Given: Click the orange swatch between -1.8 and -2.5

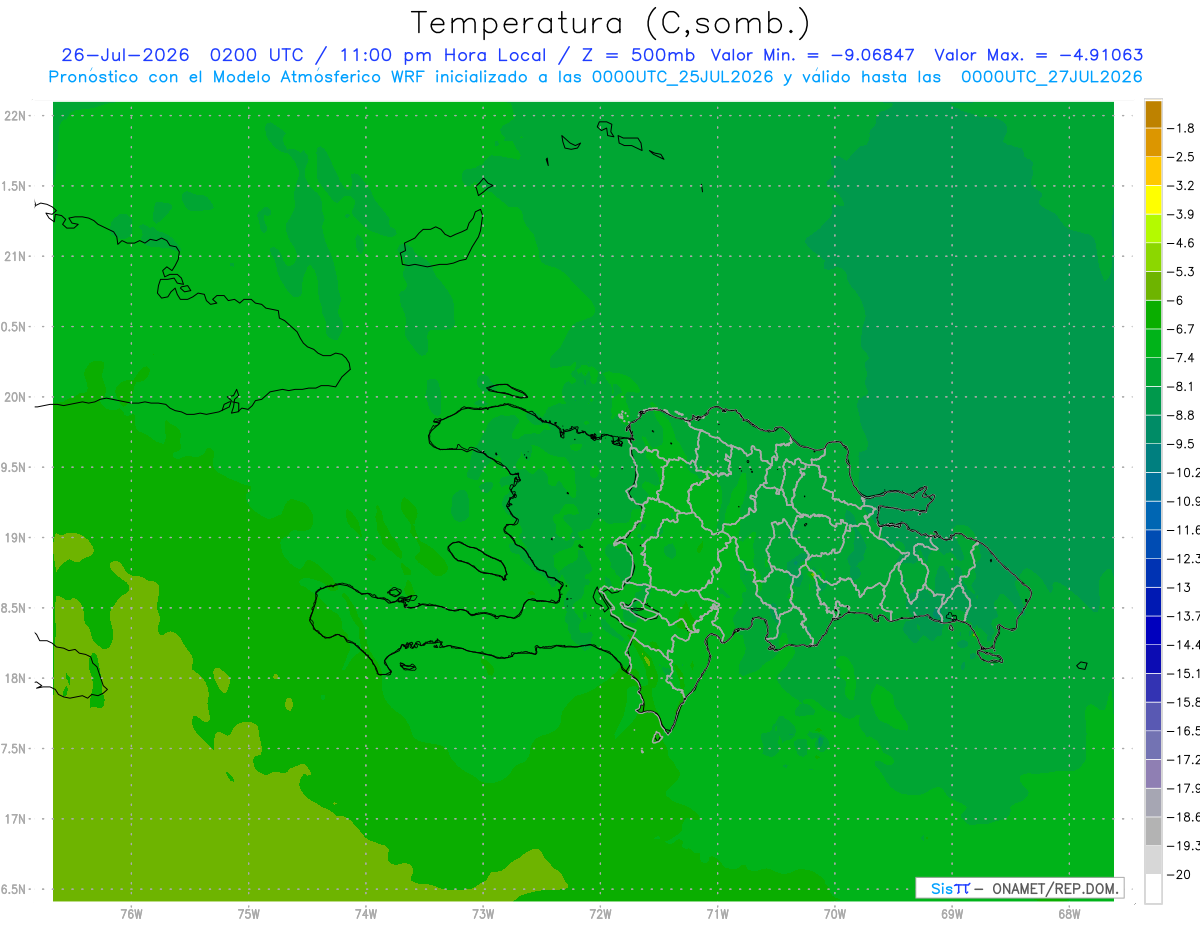Looking at the screenshot, I should (1153, 143).
